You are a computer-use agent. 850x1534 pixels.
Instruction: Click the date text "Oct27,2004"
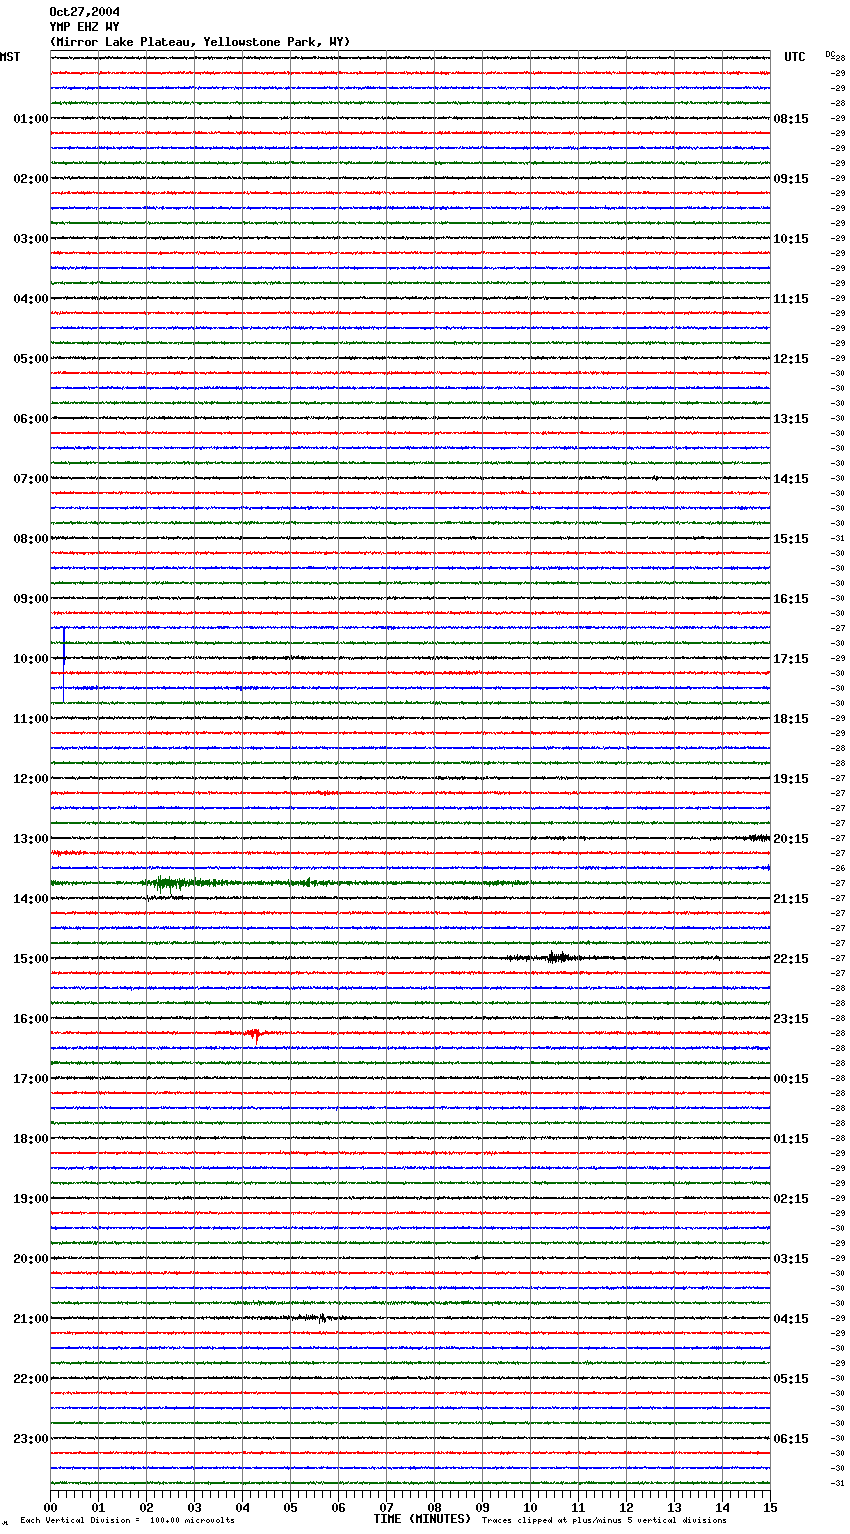pyautogui.click(x=84, y=12)
